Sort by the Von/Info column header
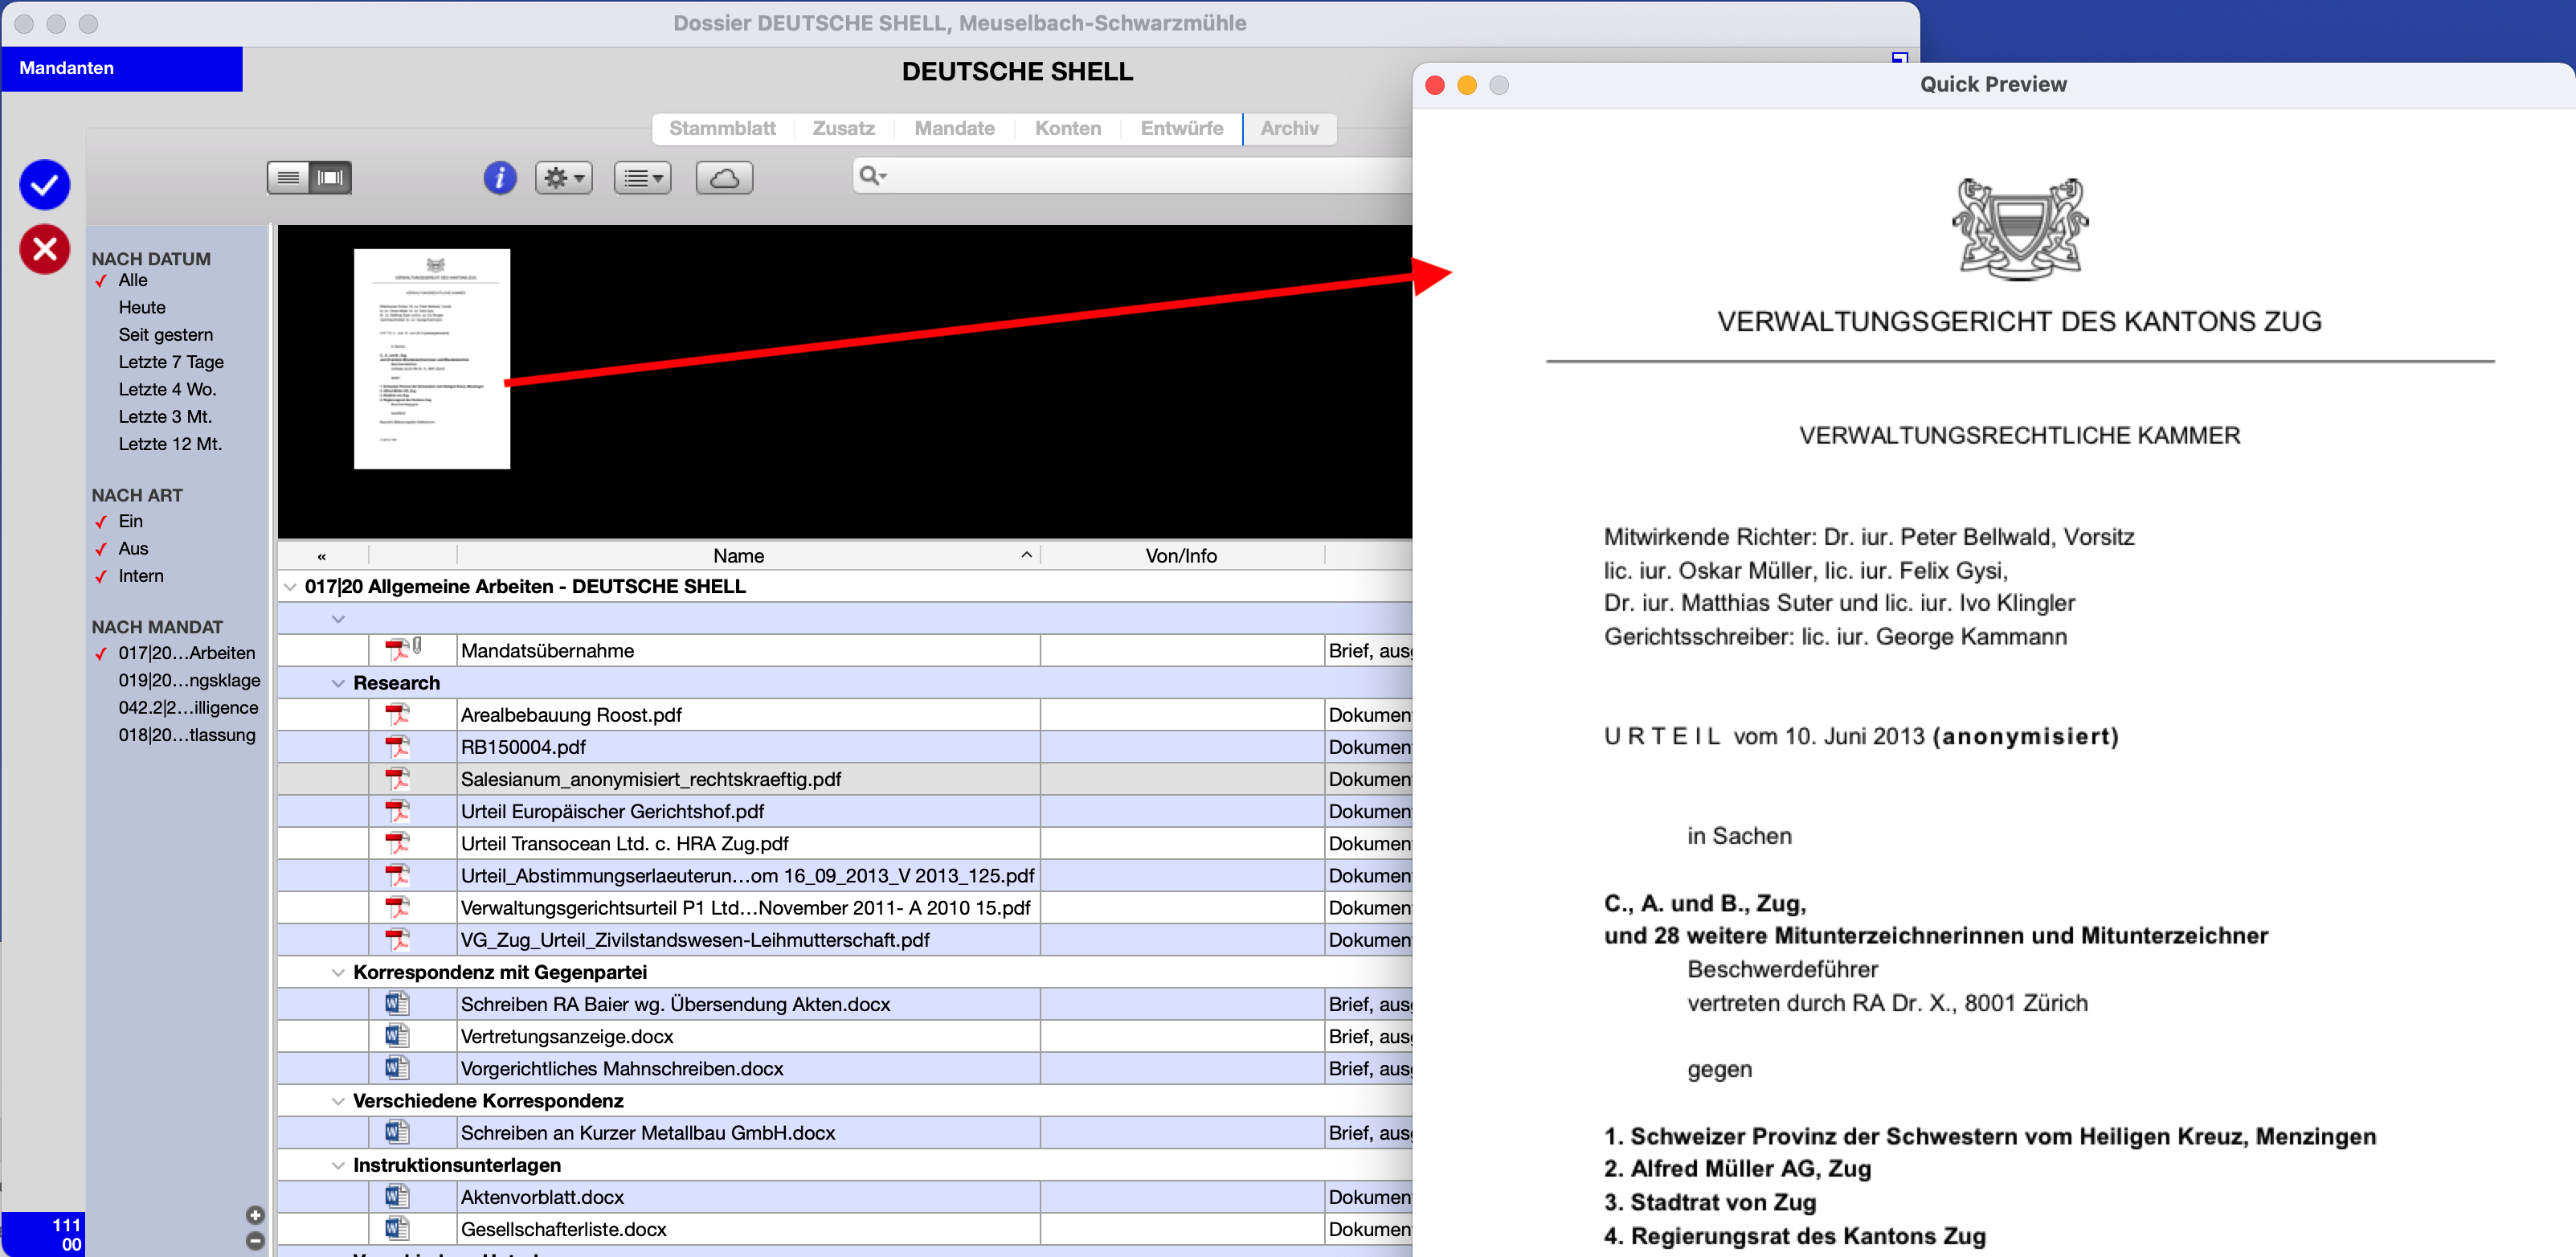The width and height of the screenshot is (2576, 1257). 1182,555
